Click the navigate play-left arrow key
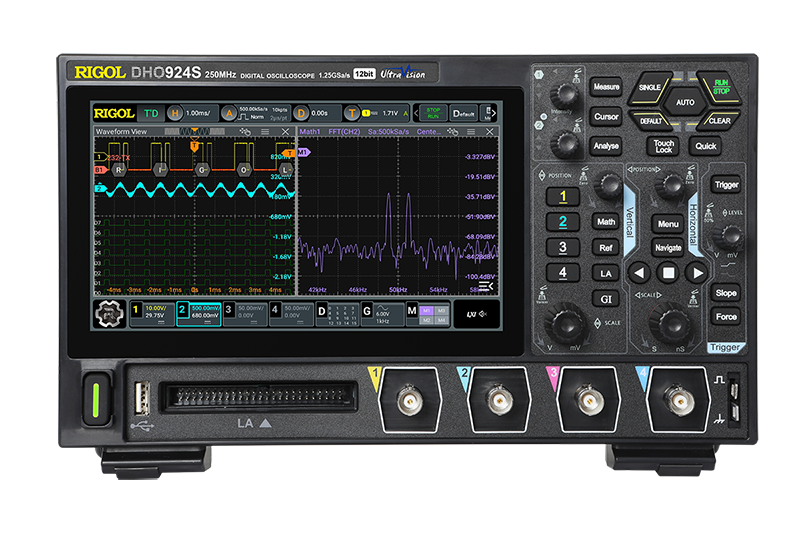800x533 pixels. pyautogui.click(x=639, y=273)
